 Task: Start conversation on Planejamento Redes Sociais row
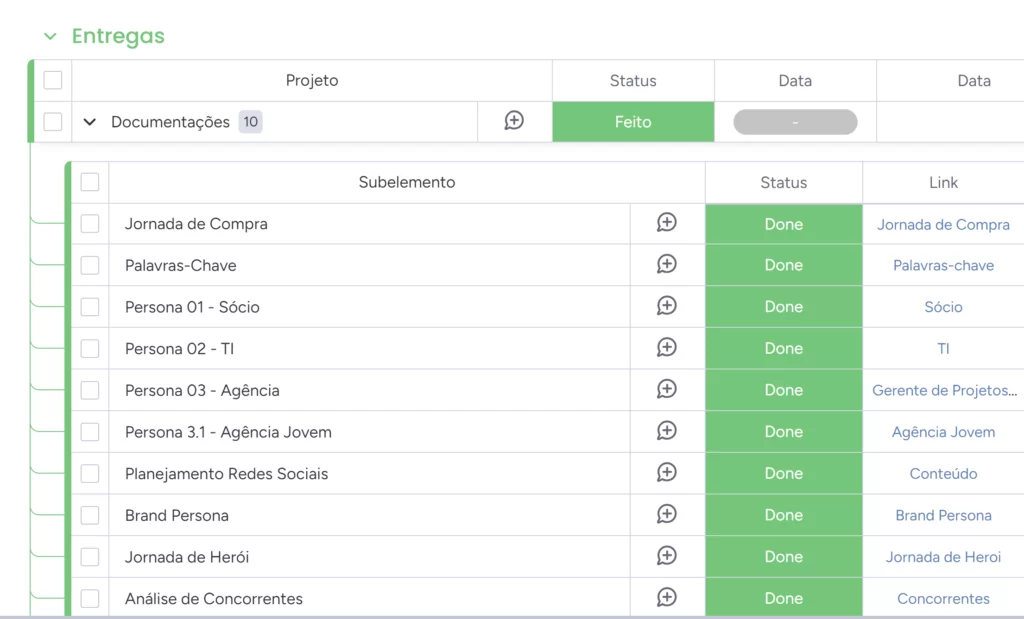(667, 473)
